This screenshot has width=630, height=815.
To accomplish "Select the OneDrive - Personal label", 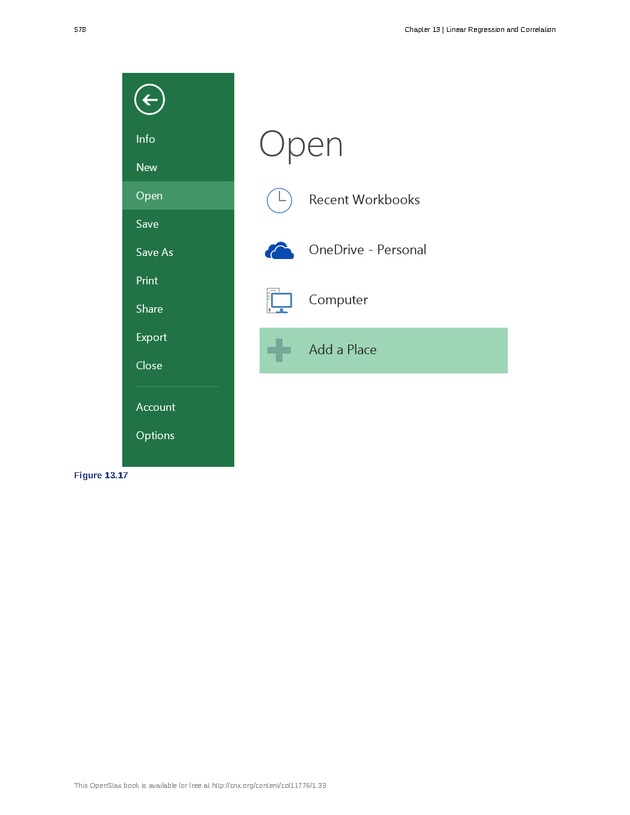I will pyautogui.click(x=368, y=249).
